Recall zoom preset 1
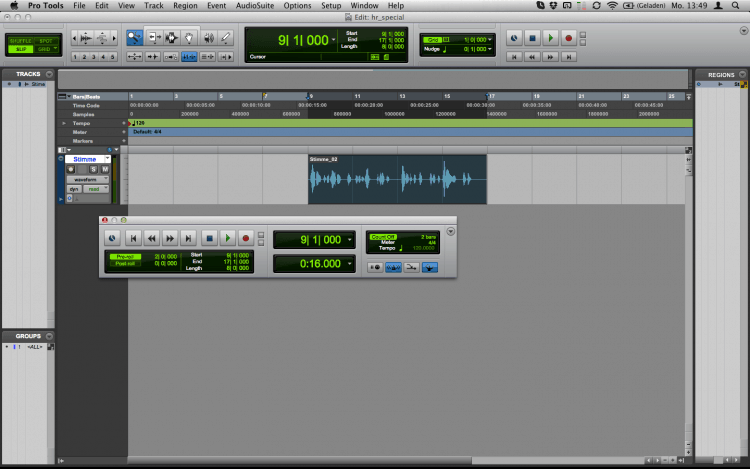This screenshot has height=469, width=750. (x=75, y=57)
